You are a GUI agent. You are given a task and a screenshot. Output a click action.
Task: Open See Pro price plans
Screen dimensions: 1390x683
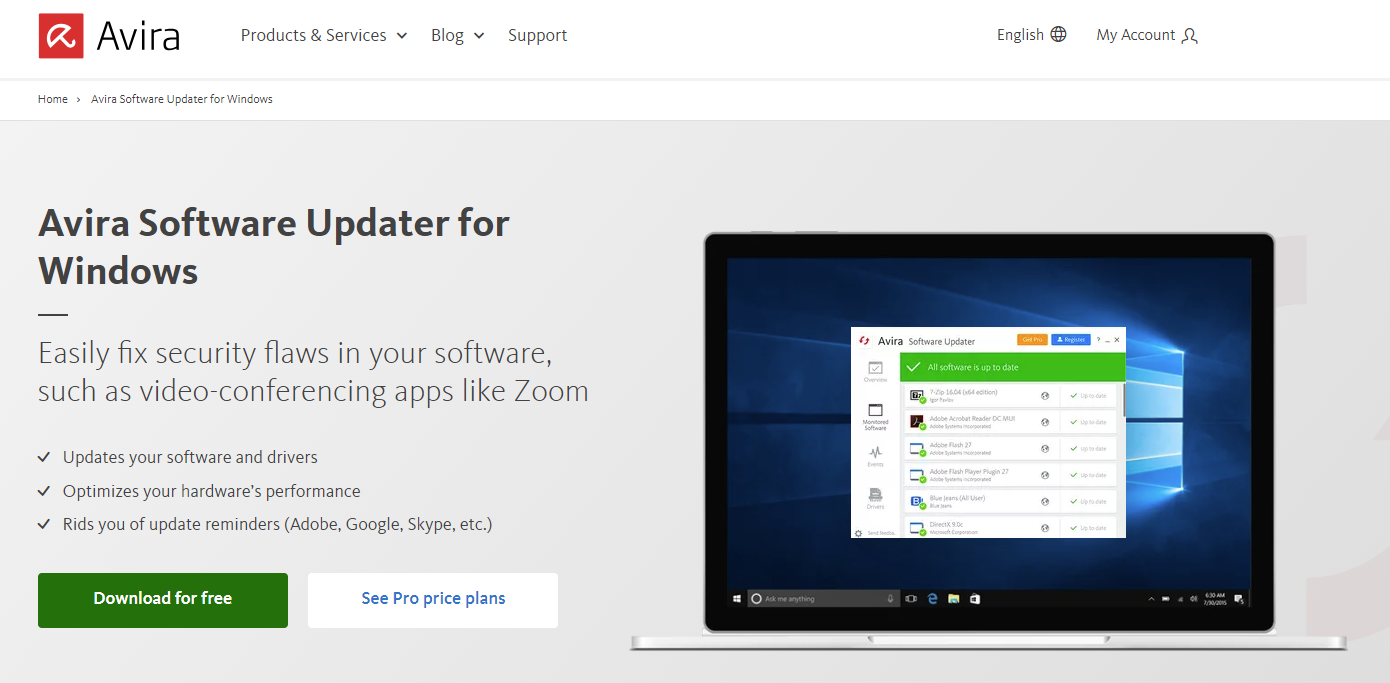coord(432,598)
